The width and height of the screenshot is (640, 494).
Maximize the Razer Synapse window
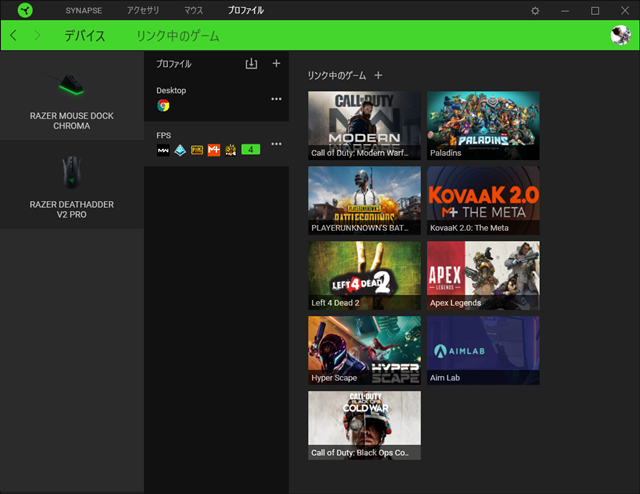coord(595,11)
